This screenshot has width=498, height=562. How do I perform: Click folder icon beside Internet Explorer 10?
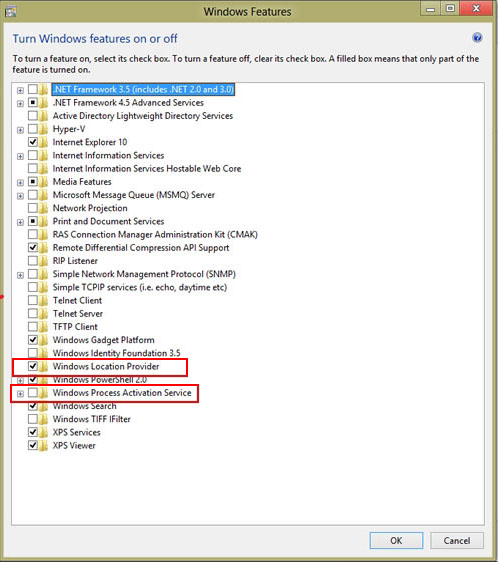pyautogui.click(x=43, y=142)
